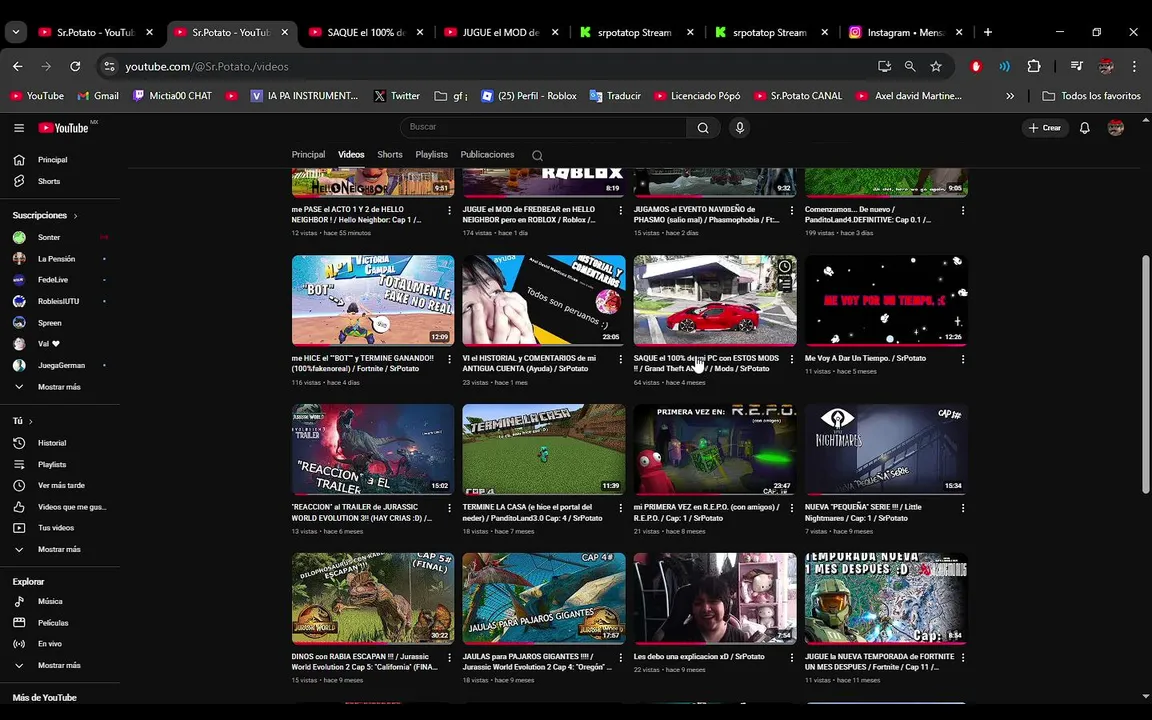The image size is (1152, 720).
Task: Expand Tú section Mostrar más
Action: [60, 549]
